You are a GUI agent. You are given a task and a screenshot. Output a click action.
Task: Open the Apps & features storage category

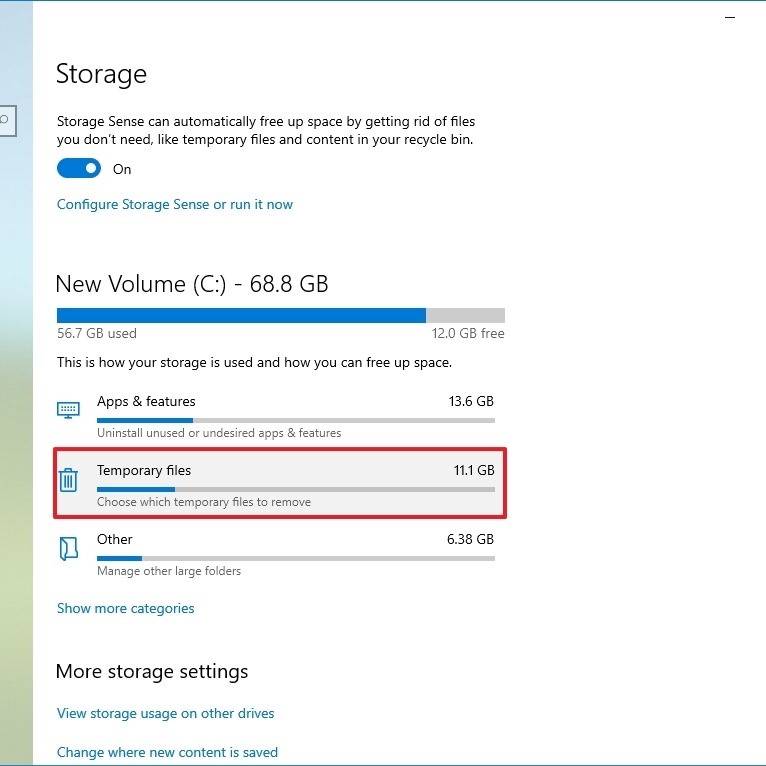[280, 416]
